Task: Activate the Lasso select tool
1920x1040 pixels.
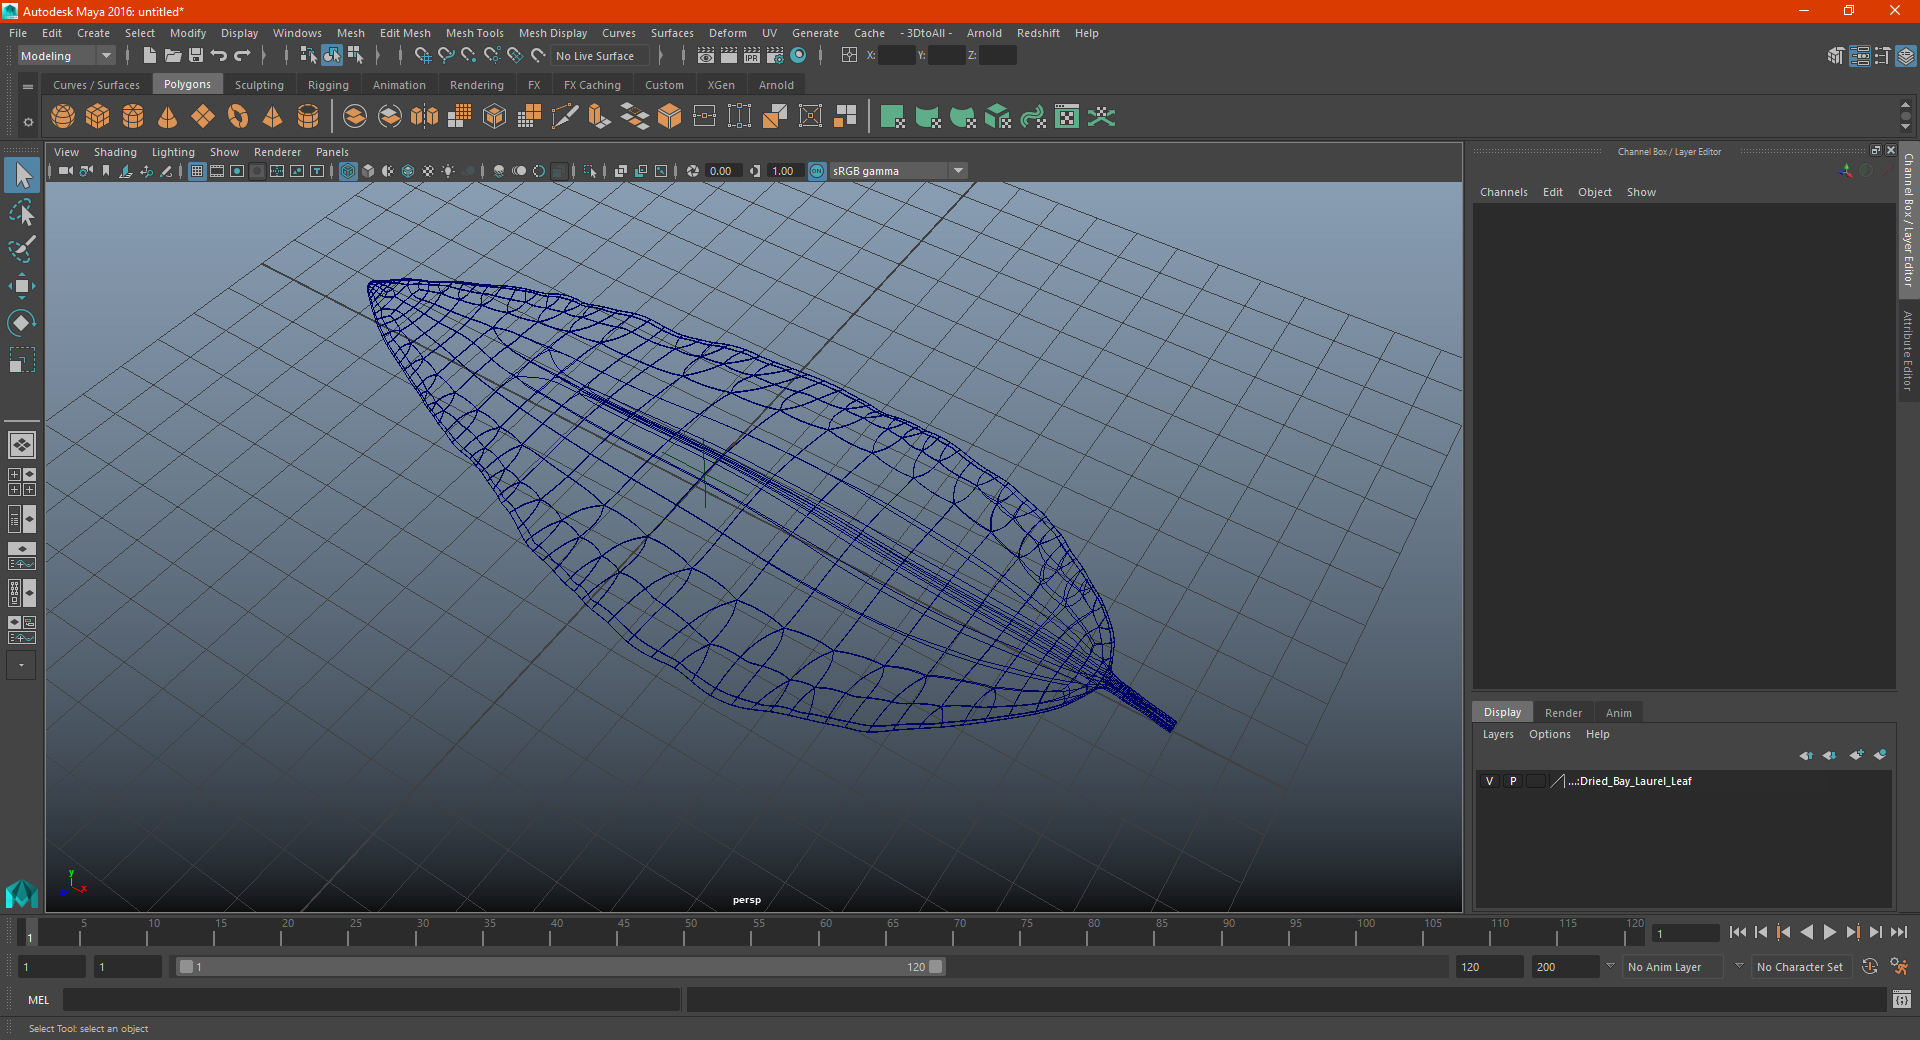Action: point(22,212)
